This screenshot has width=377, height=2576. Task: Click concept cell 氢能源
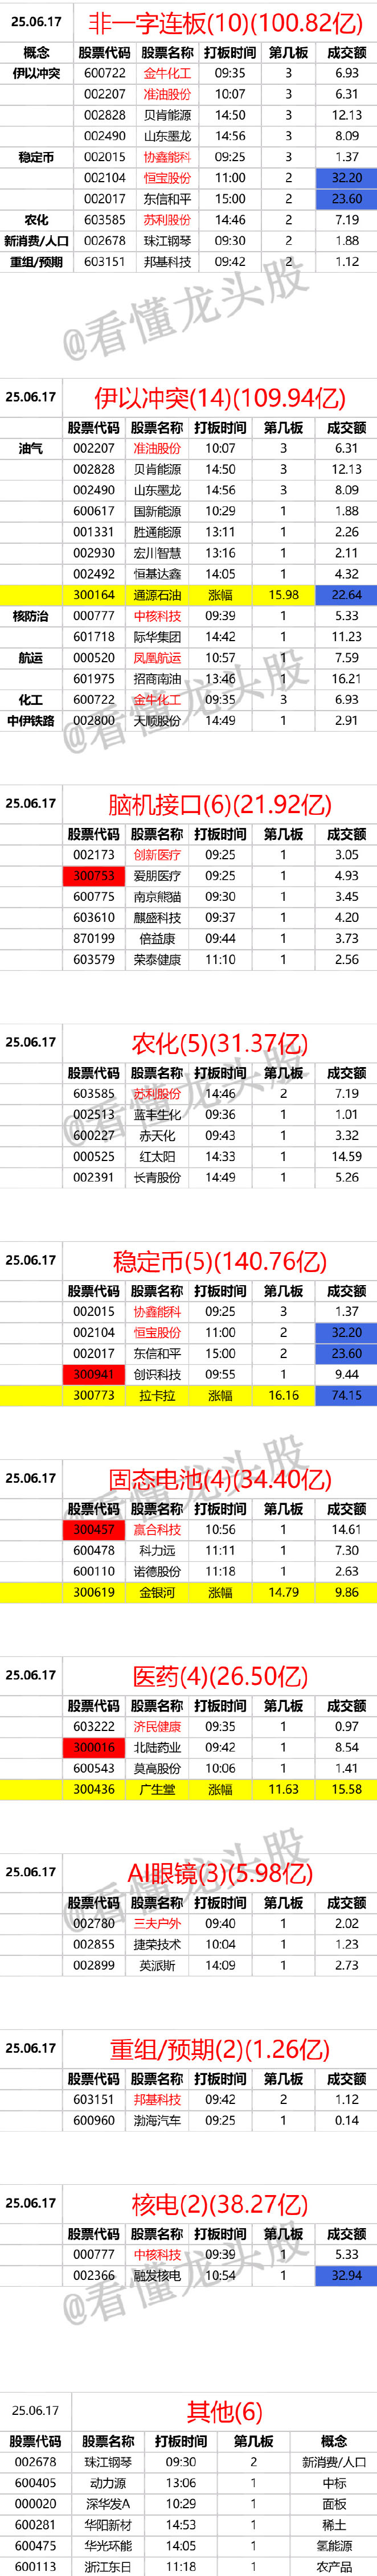pos(334,2547)
